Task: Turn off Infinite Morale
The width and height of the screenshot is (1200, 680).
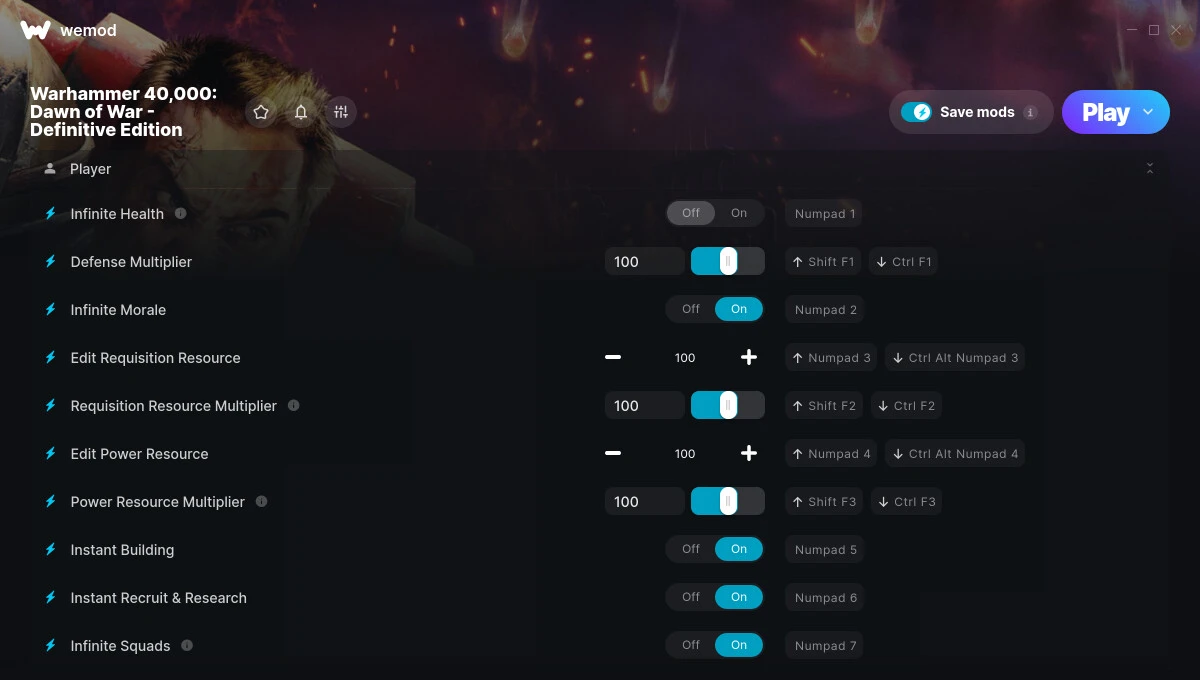Action: pos(691,309)
